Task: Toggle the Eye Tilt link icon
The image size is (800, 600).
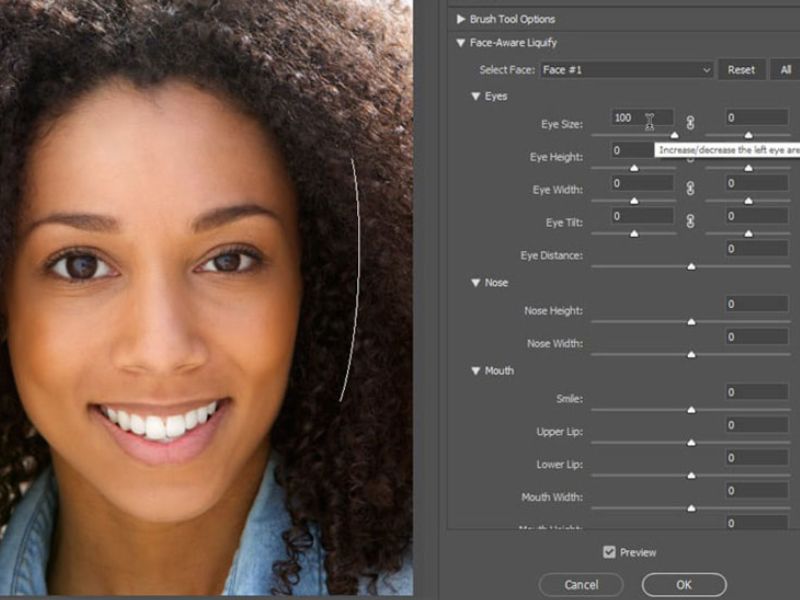Action: 690,221
